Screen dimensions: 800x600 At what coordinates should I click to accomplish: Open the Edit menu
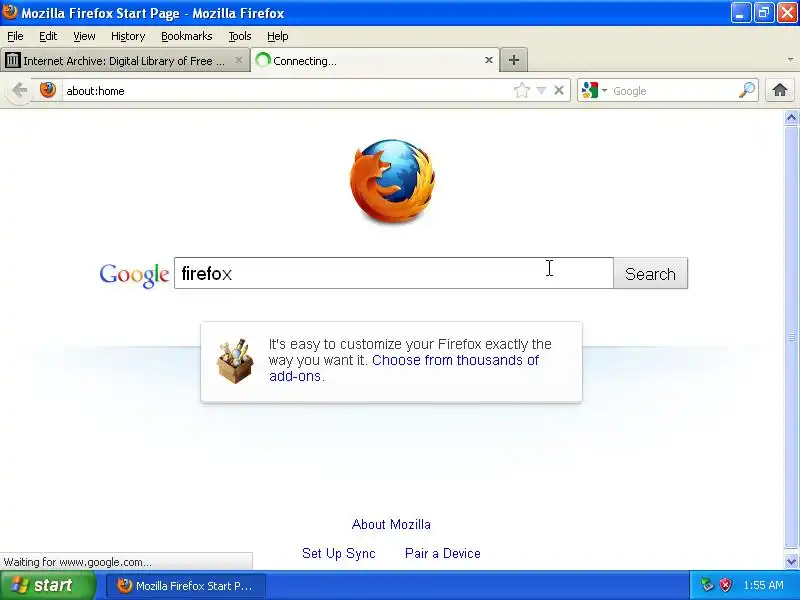[48, 36]
